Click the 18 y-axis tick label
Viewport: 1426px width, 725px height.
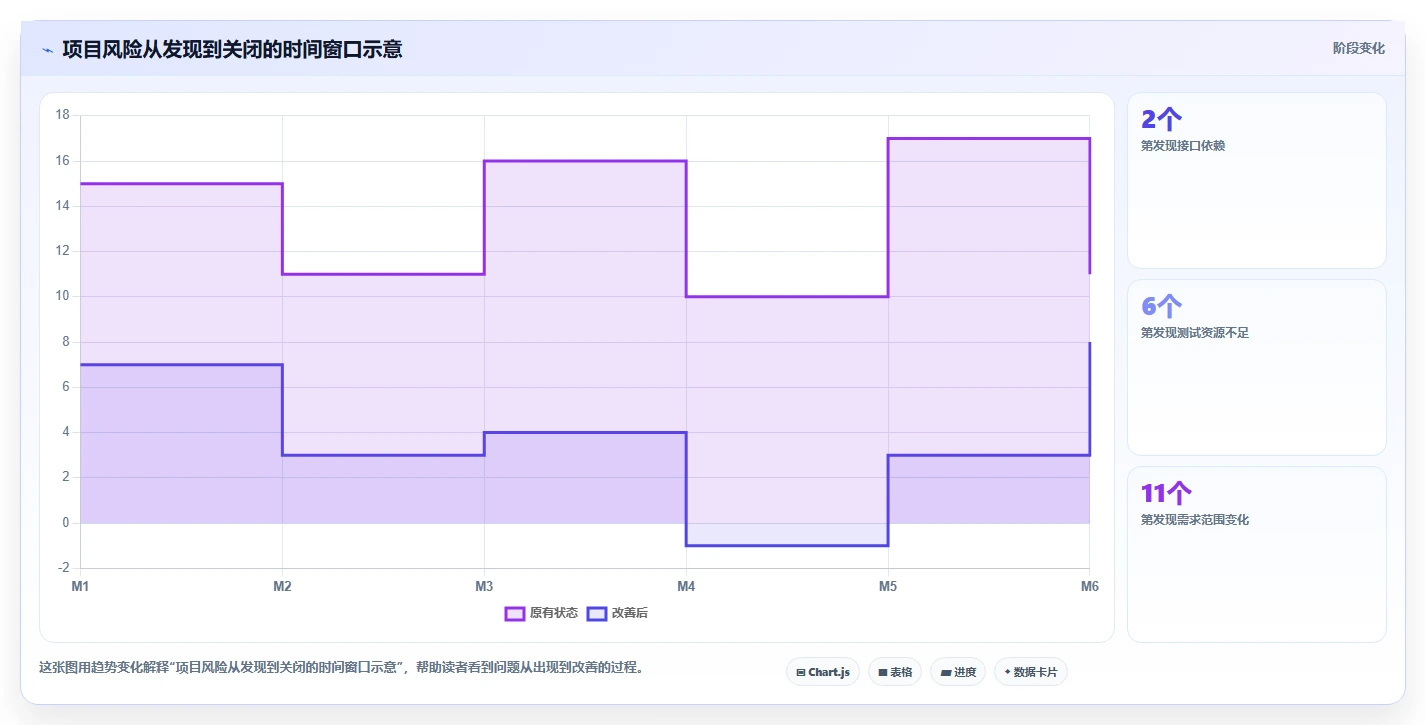[x=62, y=115]
